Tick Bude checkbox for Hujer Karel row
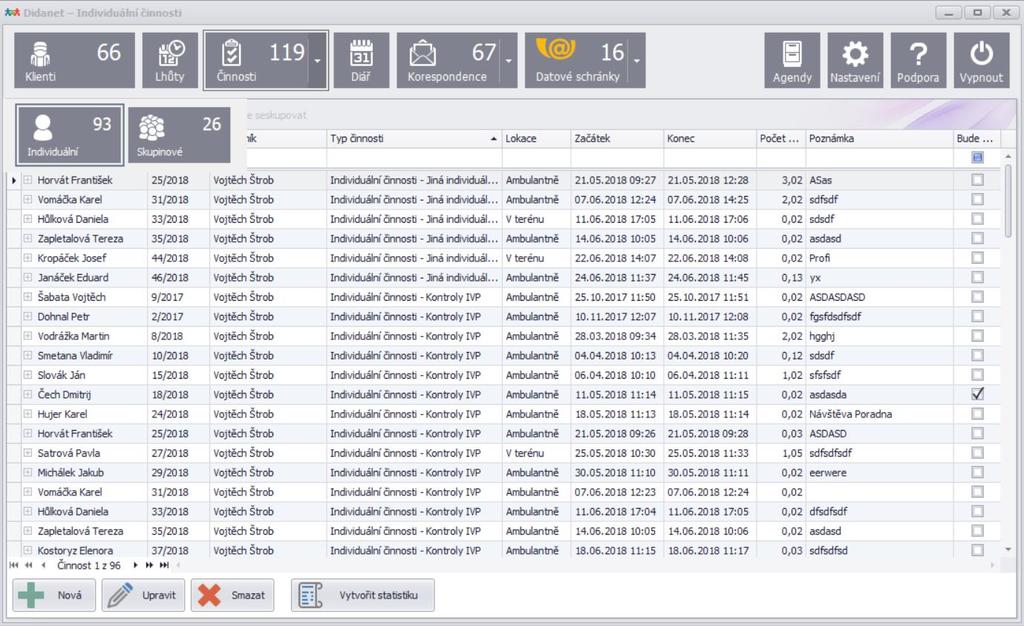Viewport: 1024px width, 626px height. [977, 414]
